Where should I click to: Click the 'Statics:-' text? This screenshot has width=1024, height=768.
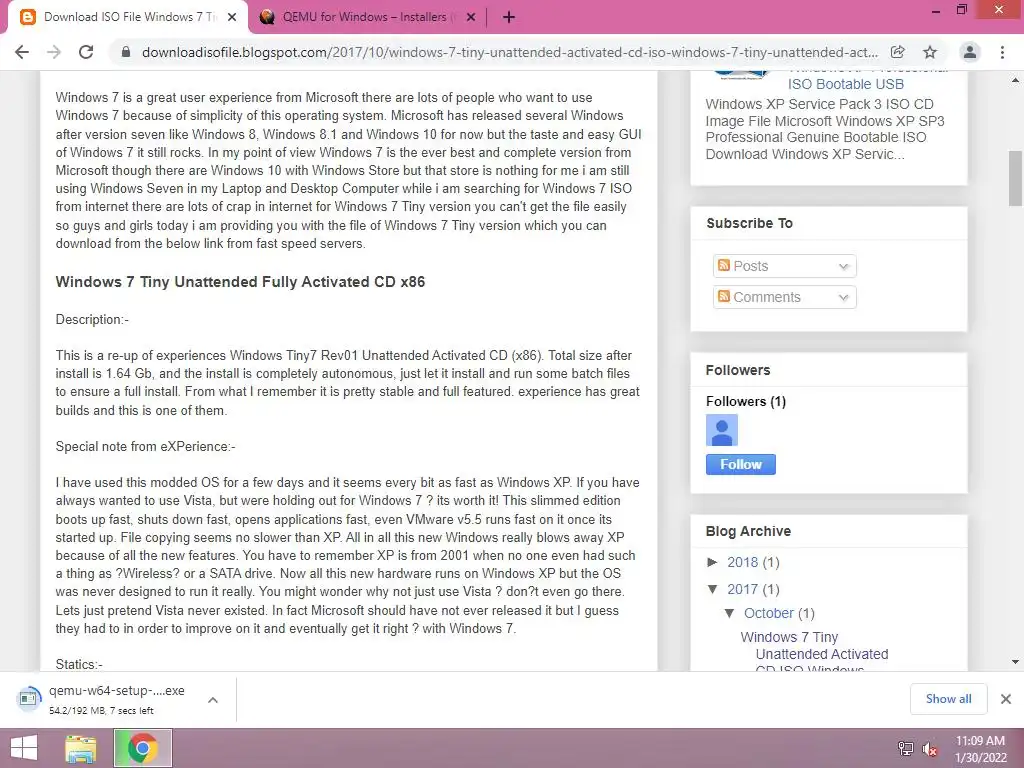[79, 664]
